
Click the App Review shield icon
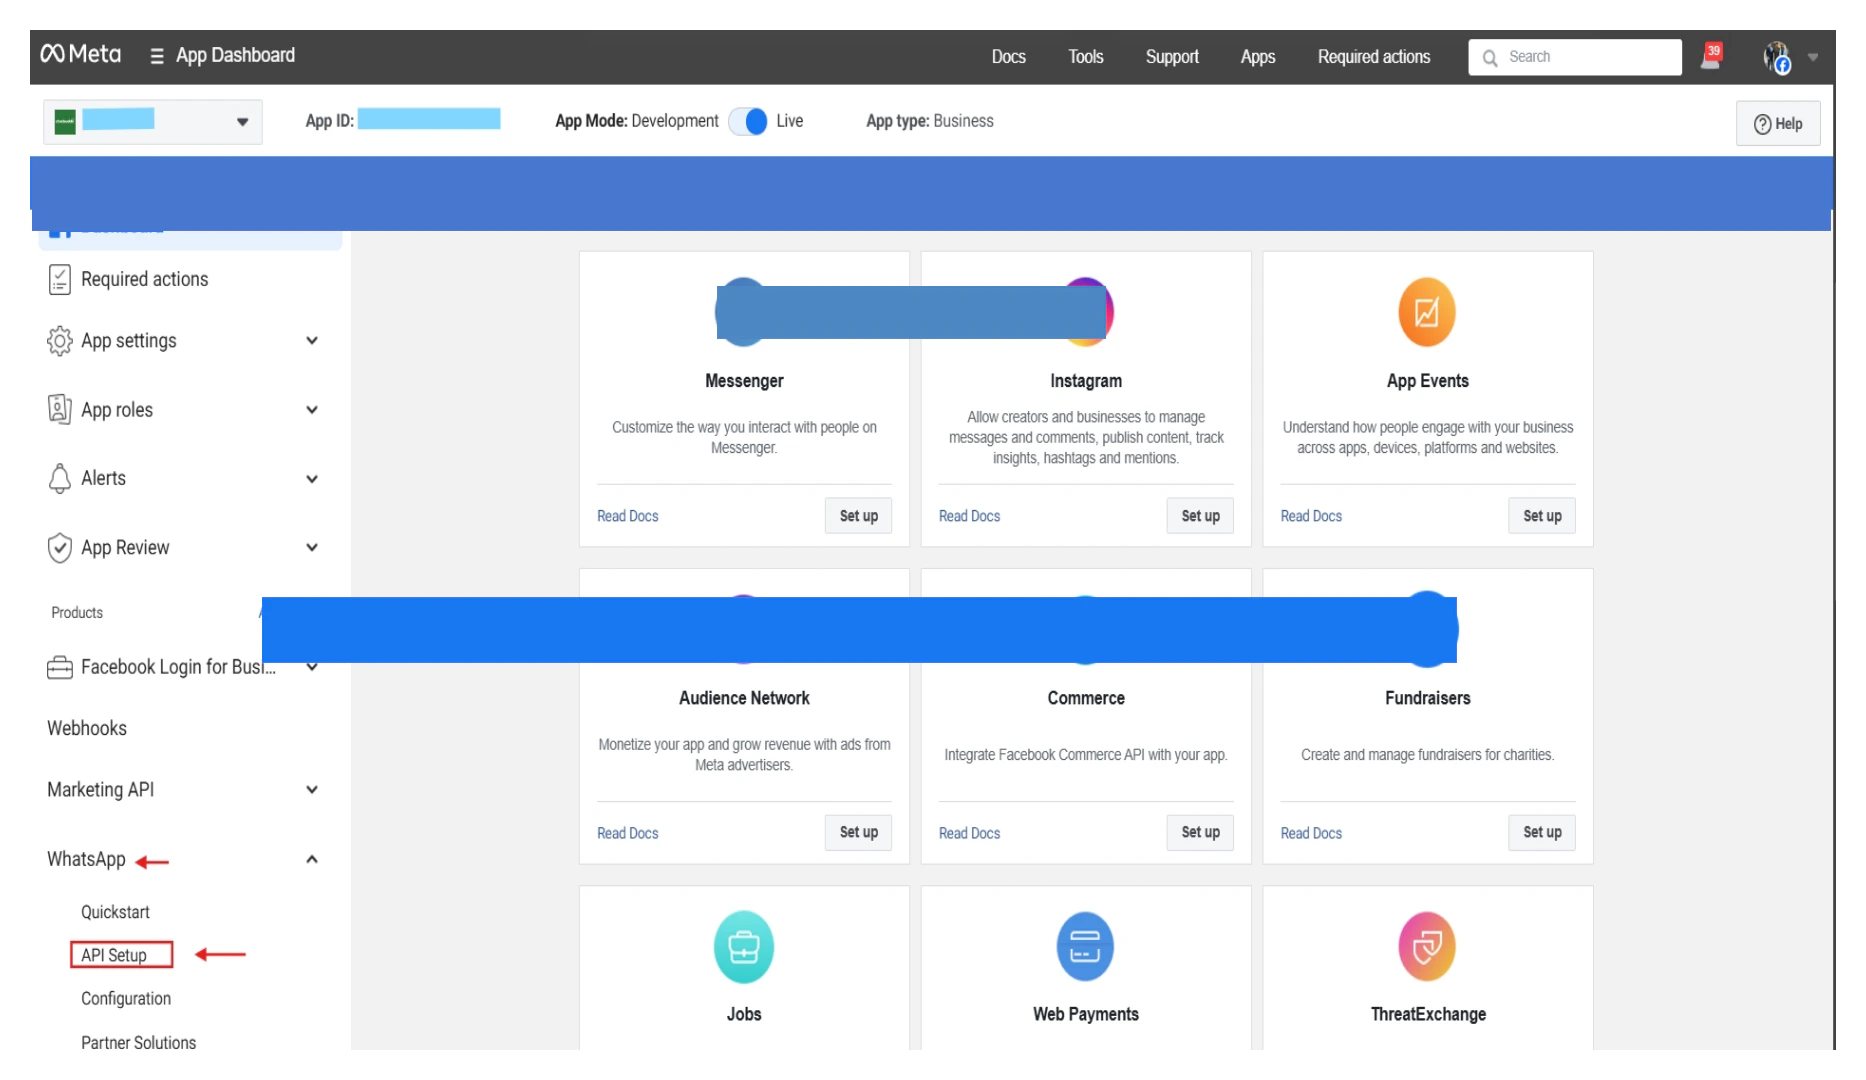pyautogui.click(x=60, y=547)
